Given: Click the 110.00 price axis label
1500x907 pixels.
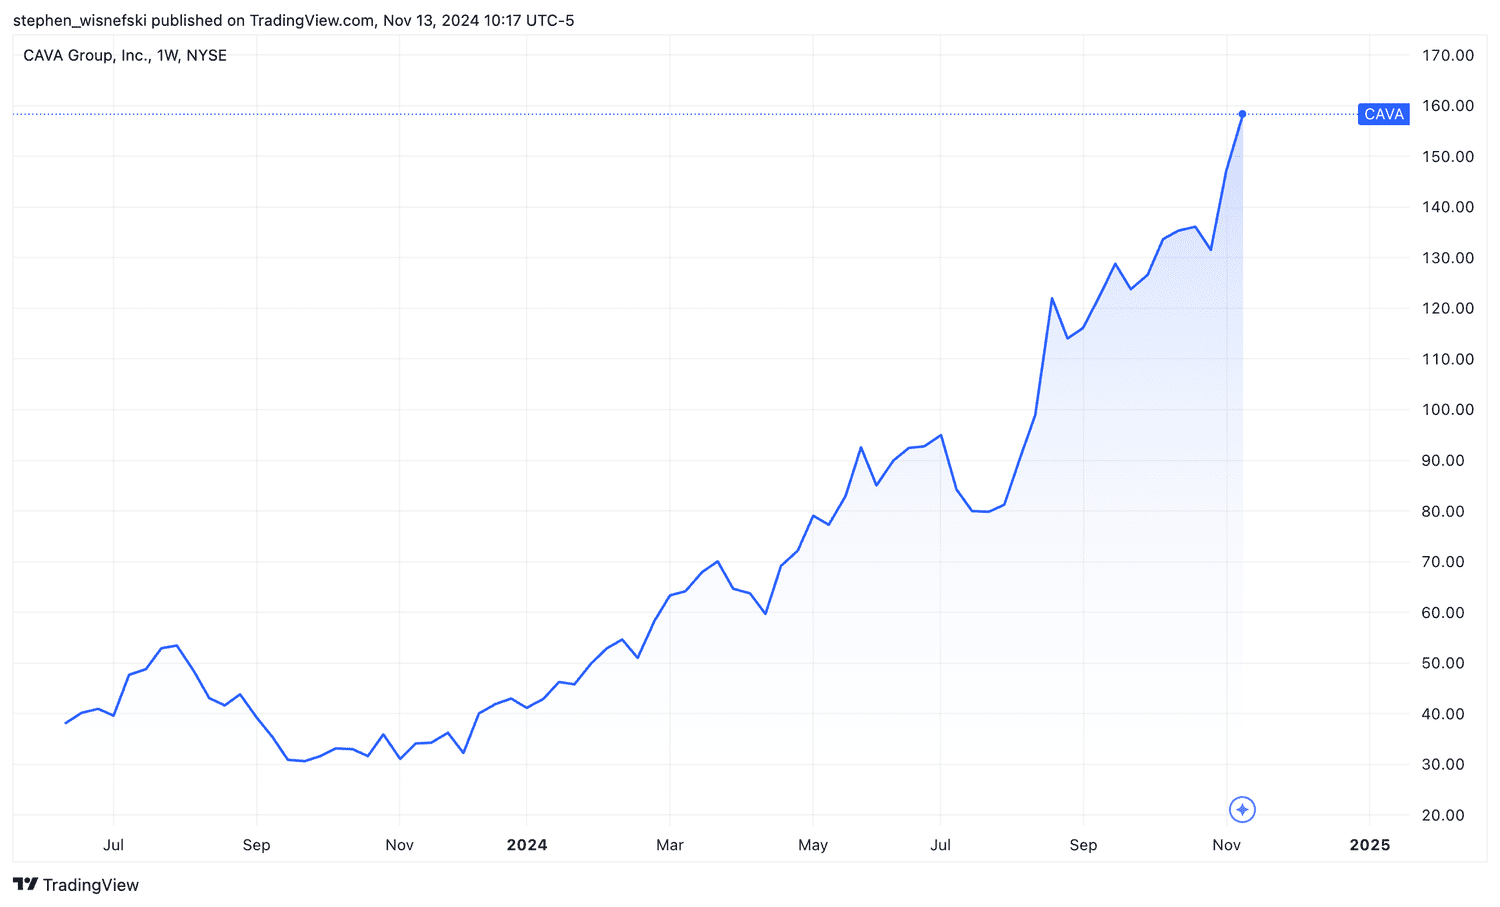Looking at the screenshot, I should pyautogui.click(x=1448, y=359).
